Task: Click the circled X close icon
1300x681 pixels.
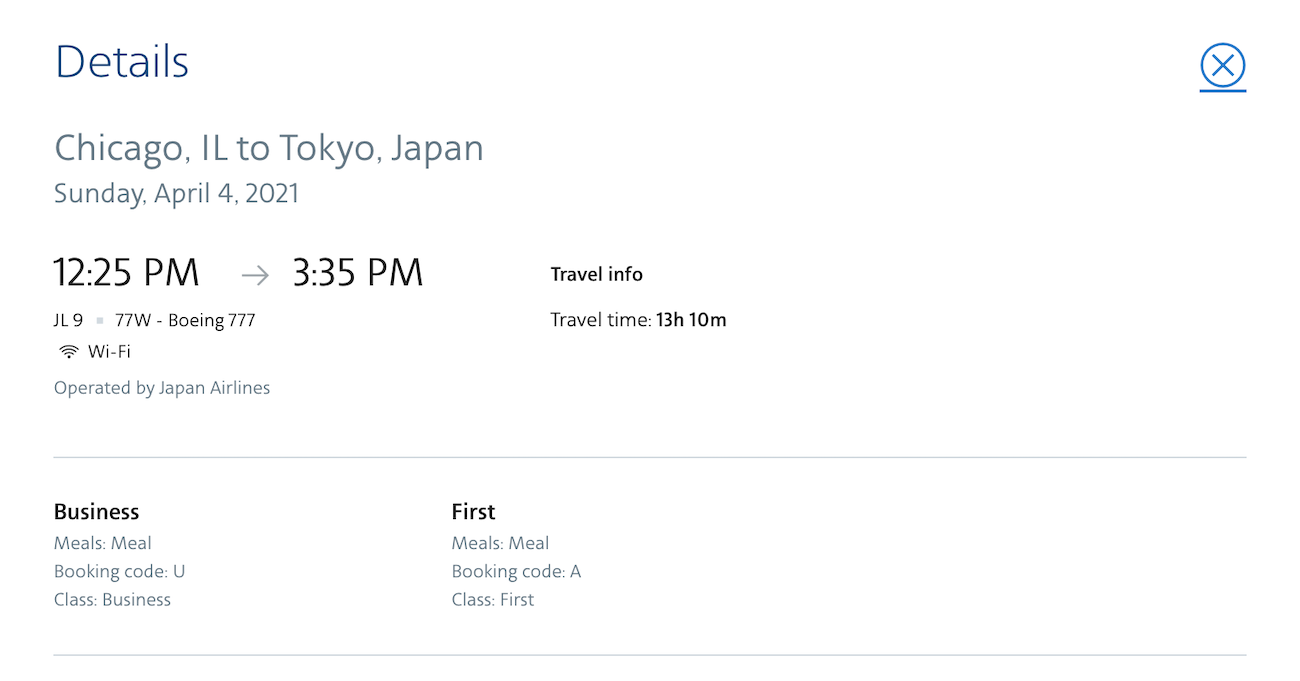Action: (1222, 64)
